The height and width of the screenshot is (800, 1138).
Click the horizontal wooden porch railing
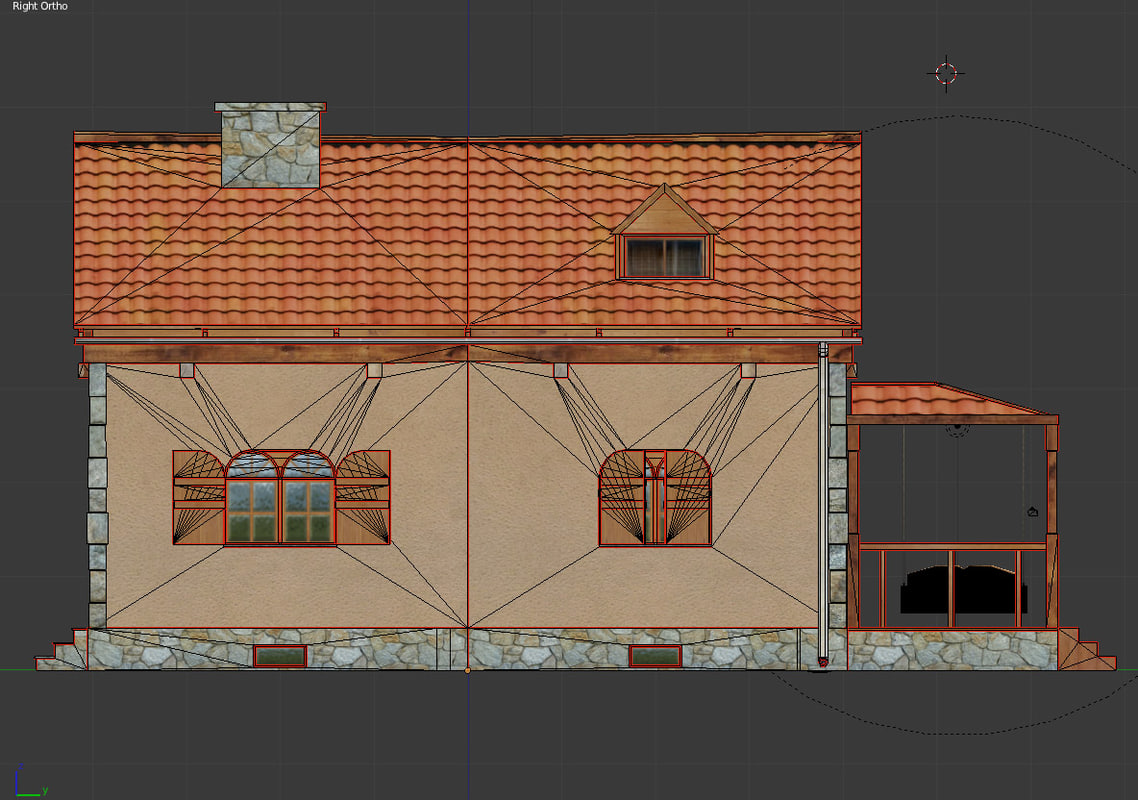[952, 546]
